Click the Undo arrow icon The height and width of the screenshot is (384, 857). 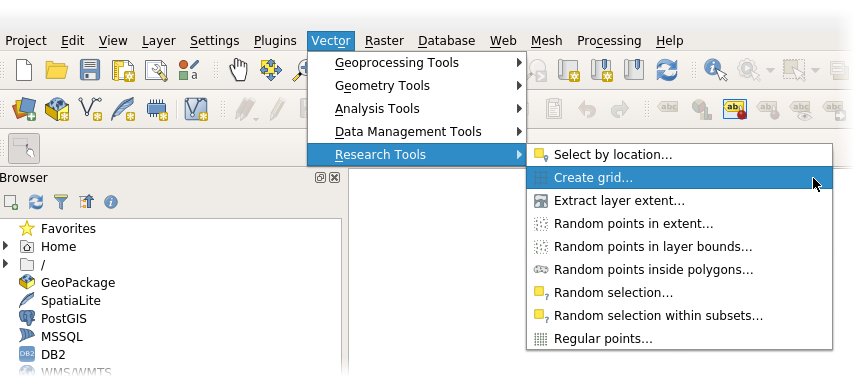[587, 109]
